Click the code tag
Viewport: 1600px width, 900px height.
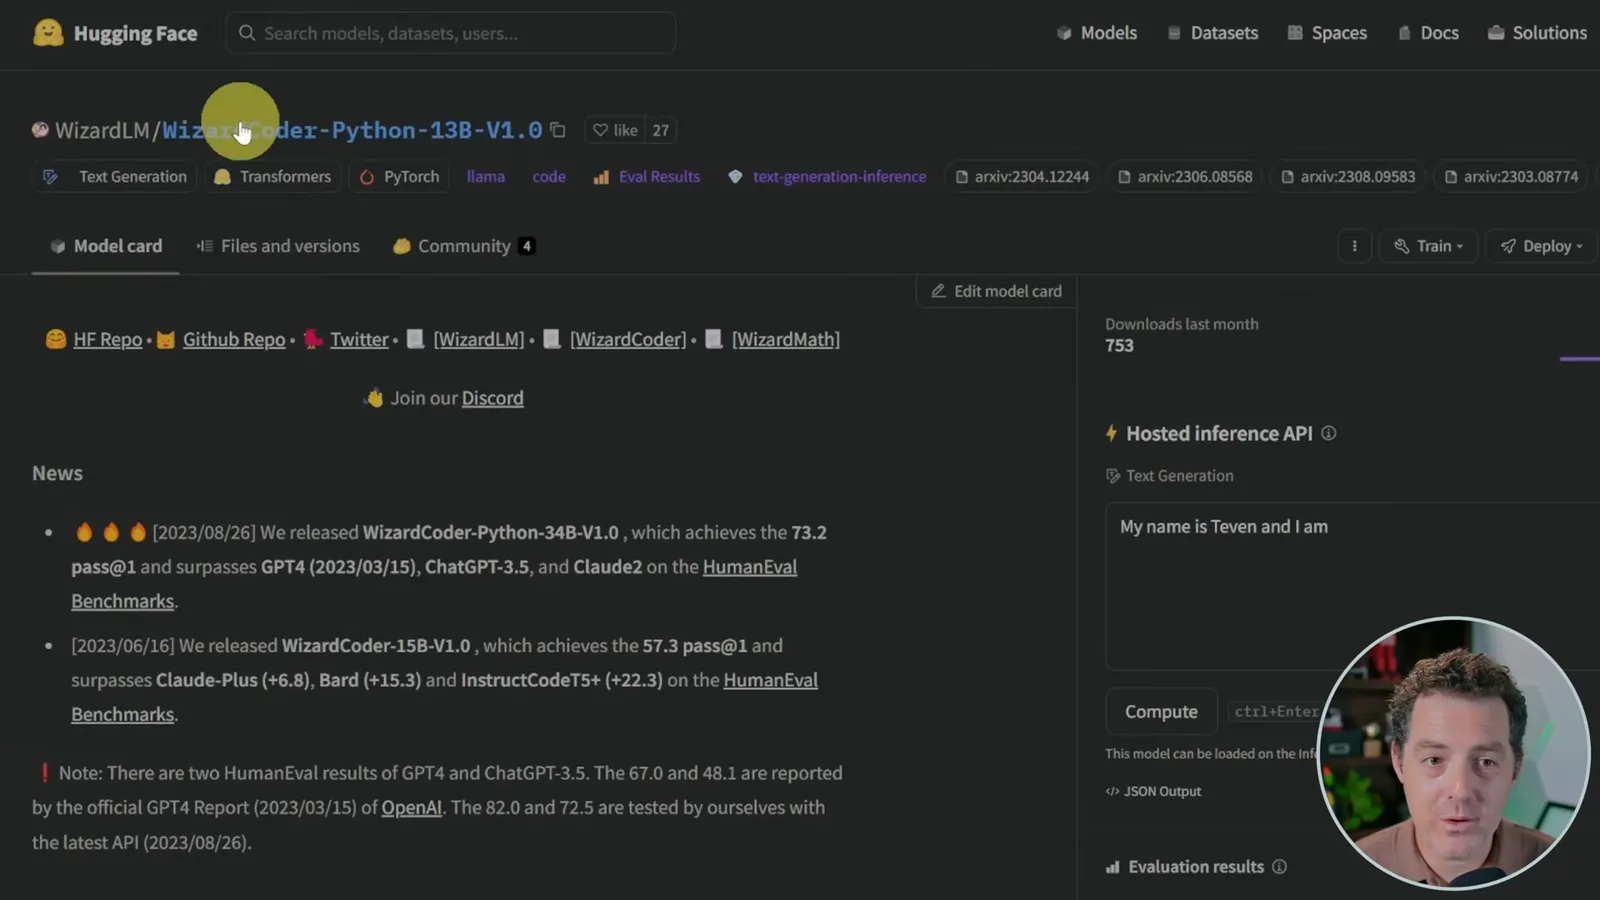click(549, 177)
